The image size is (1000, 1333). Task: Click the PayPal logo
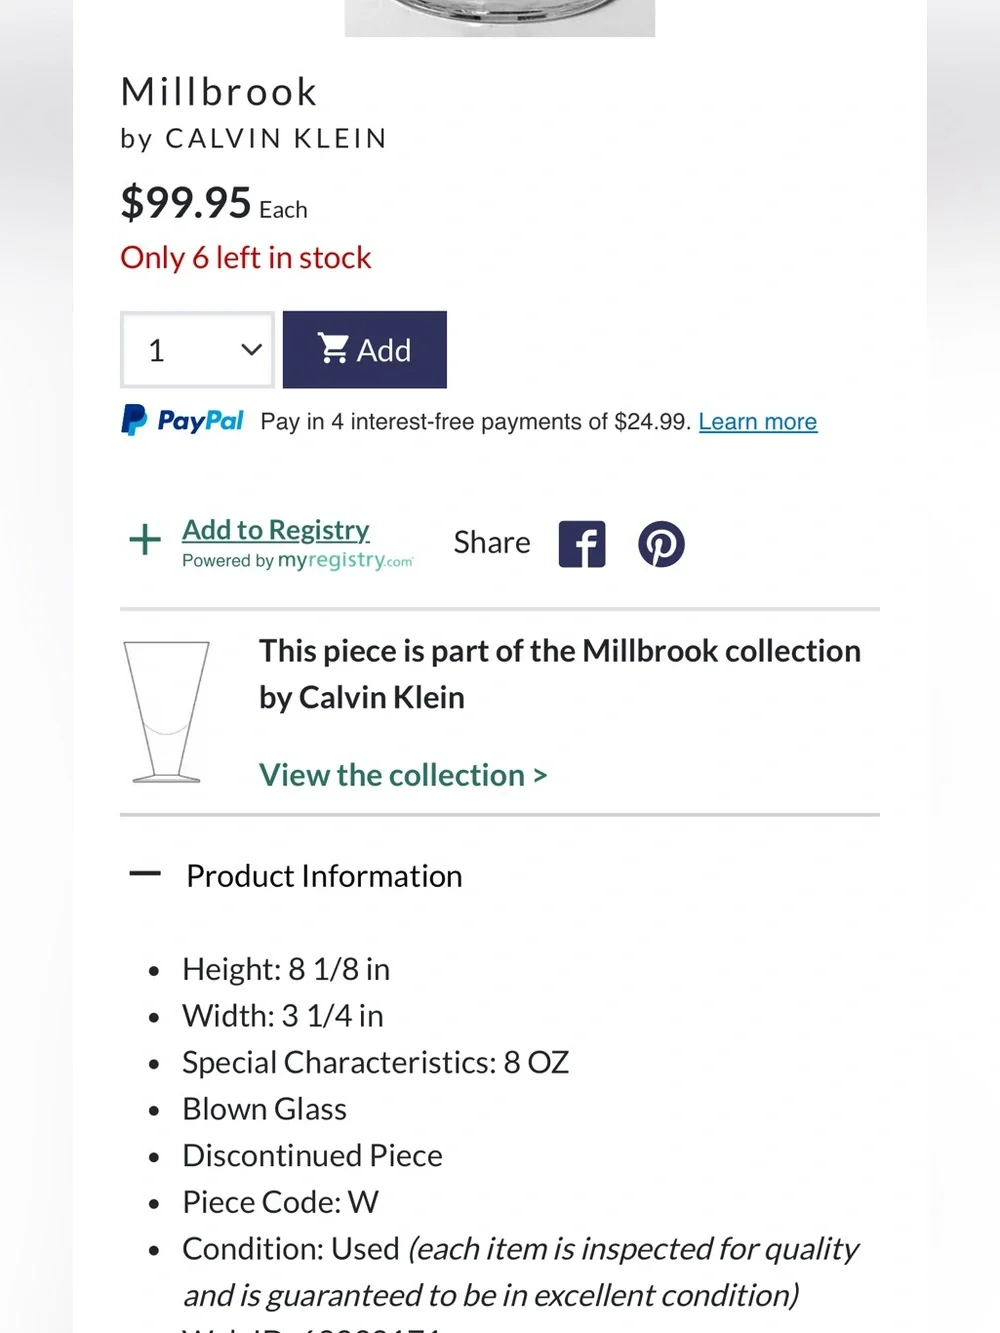point(182,420)
